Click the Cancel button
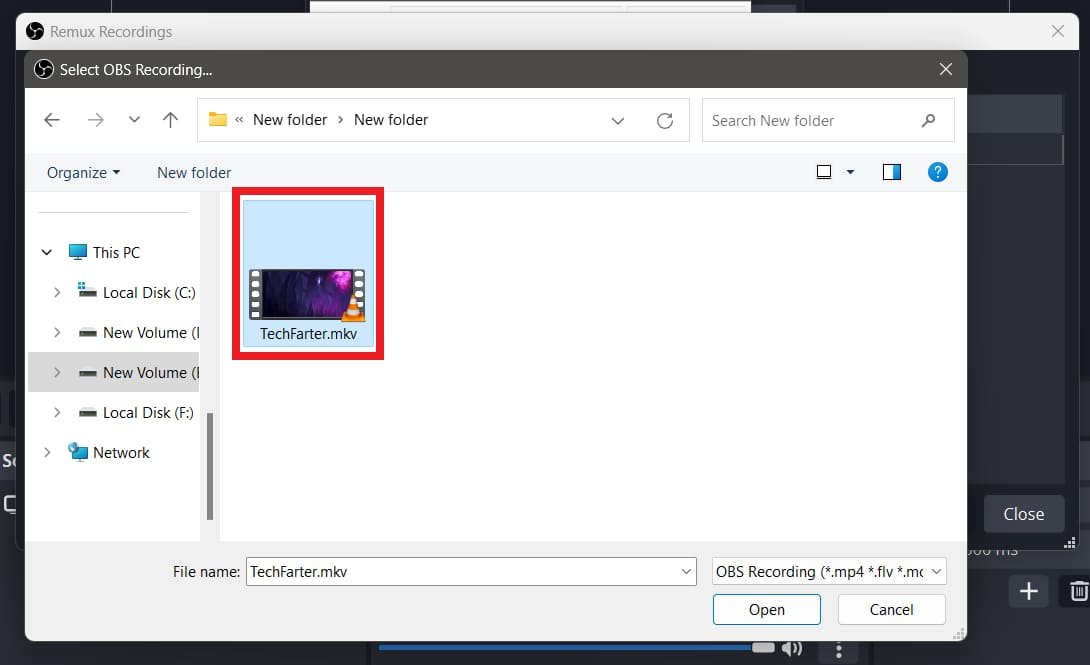Viewport: 1090px width, 665px height. (x=890, y=609)
